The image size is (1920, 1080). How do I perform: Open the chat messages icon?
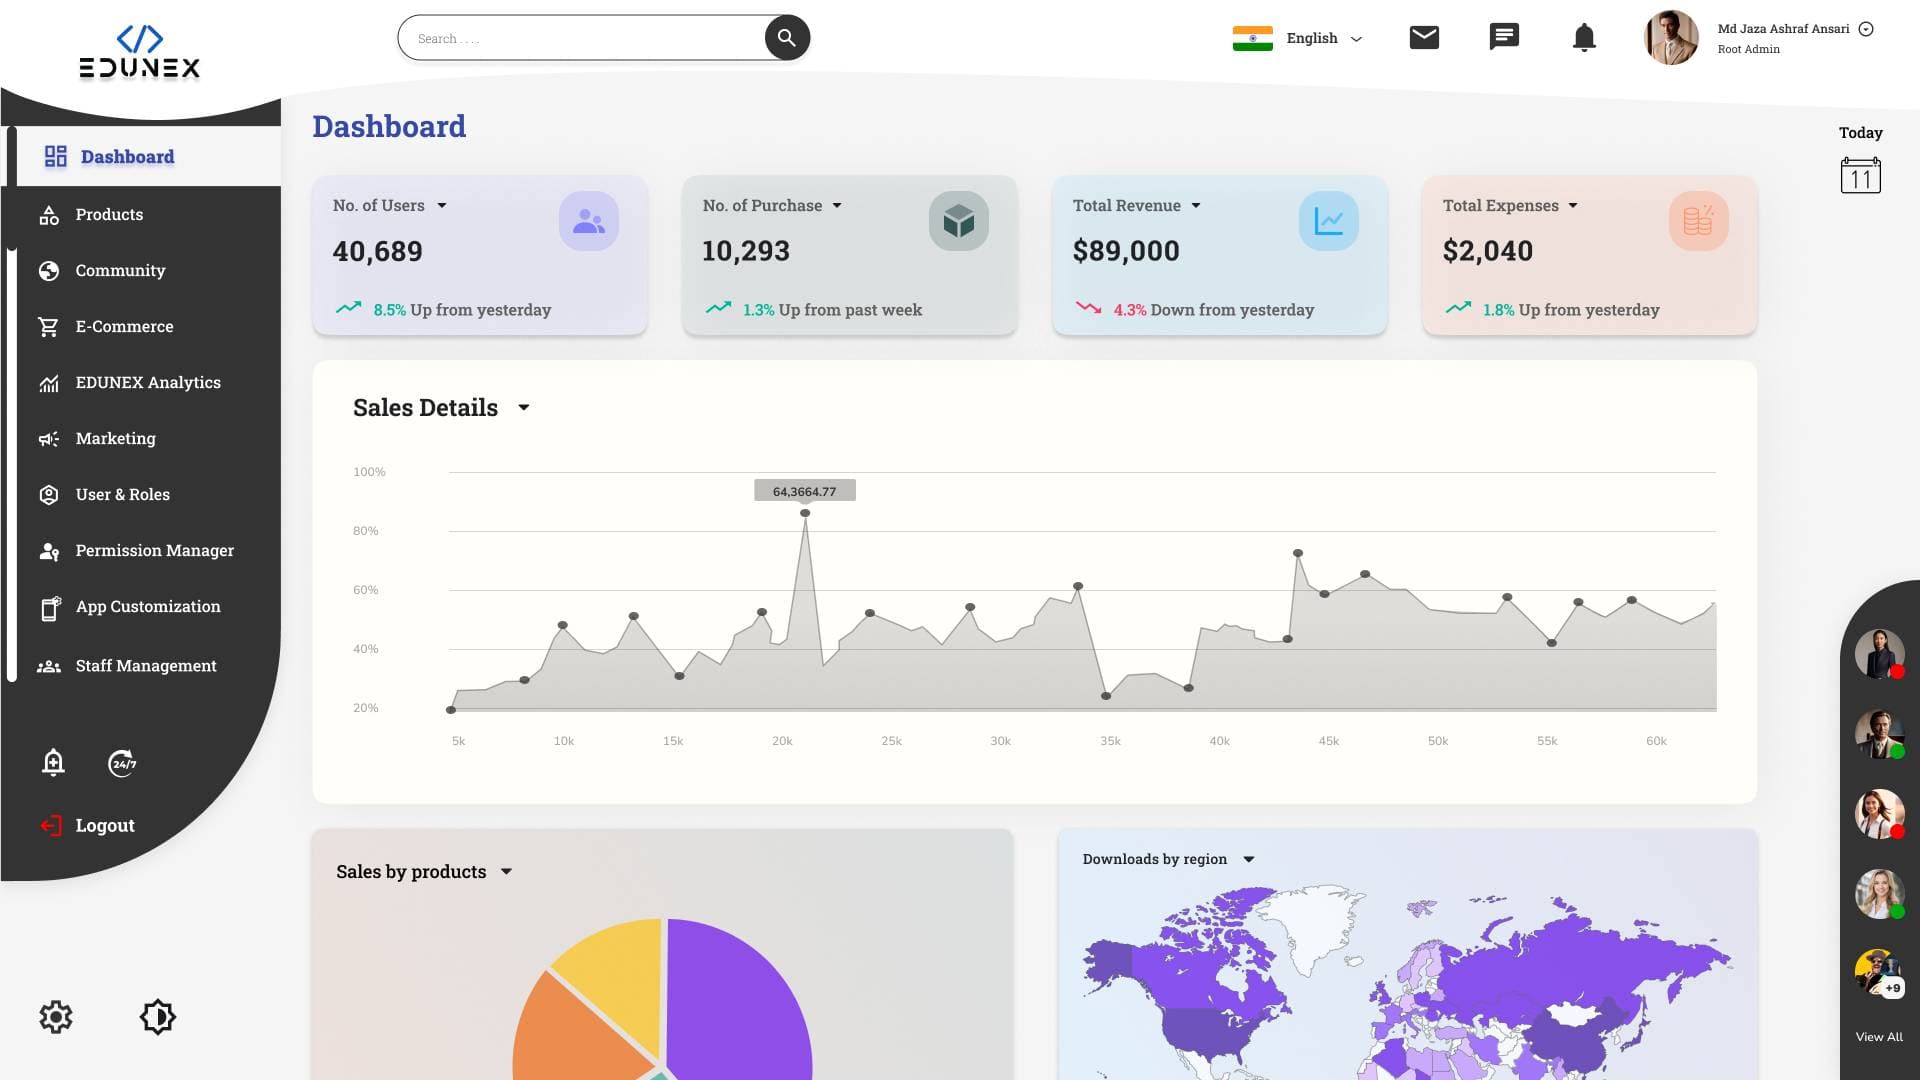click(x=1504, y=38)
